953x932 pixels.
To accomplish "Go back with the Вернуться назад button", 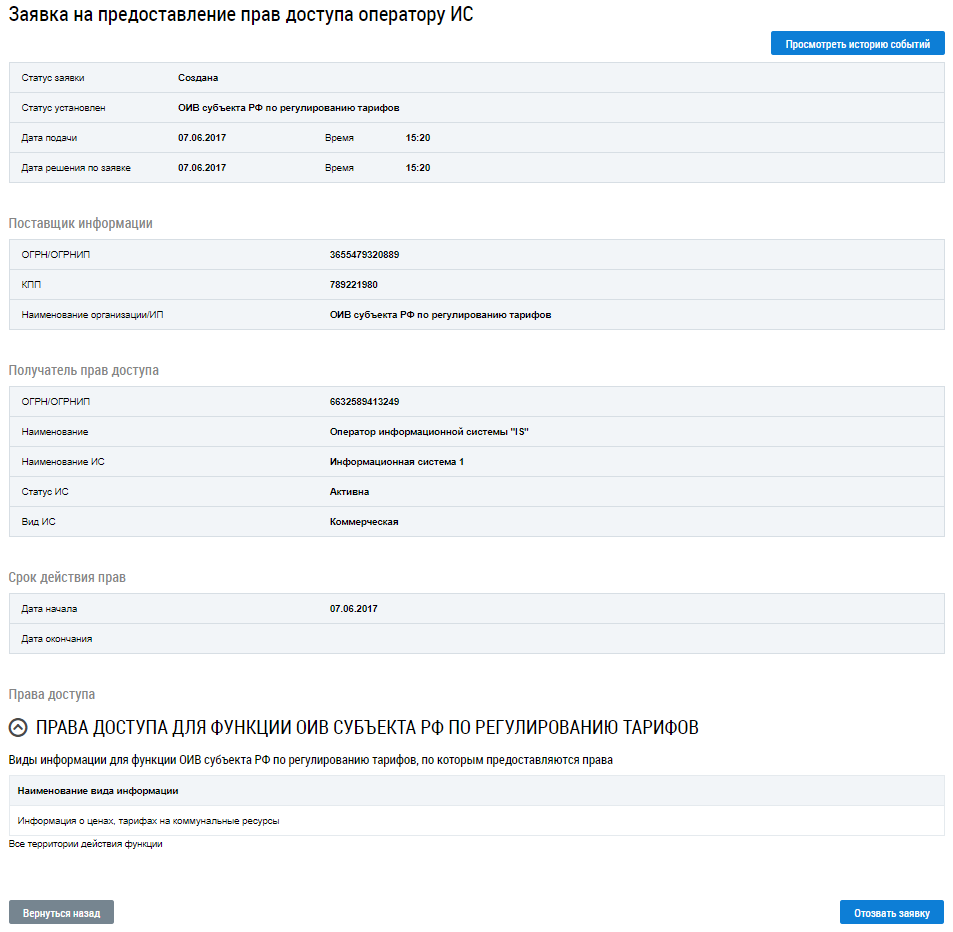I will [61, 913].
